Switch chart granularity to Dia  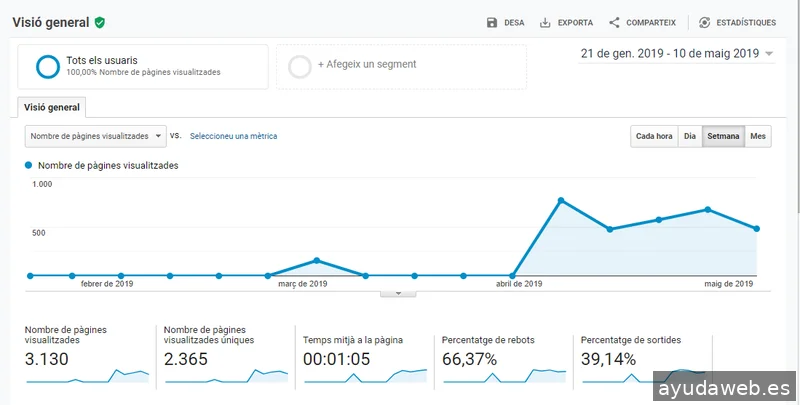(690, 136)
